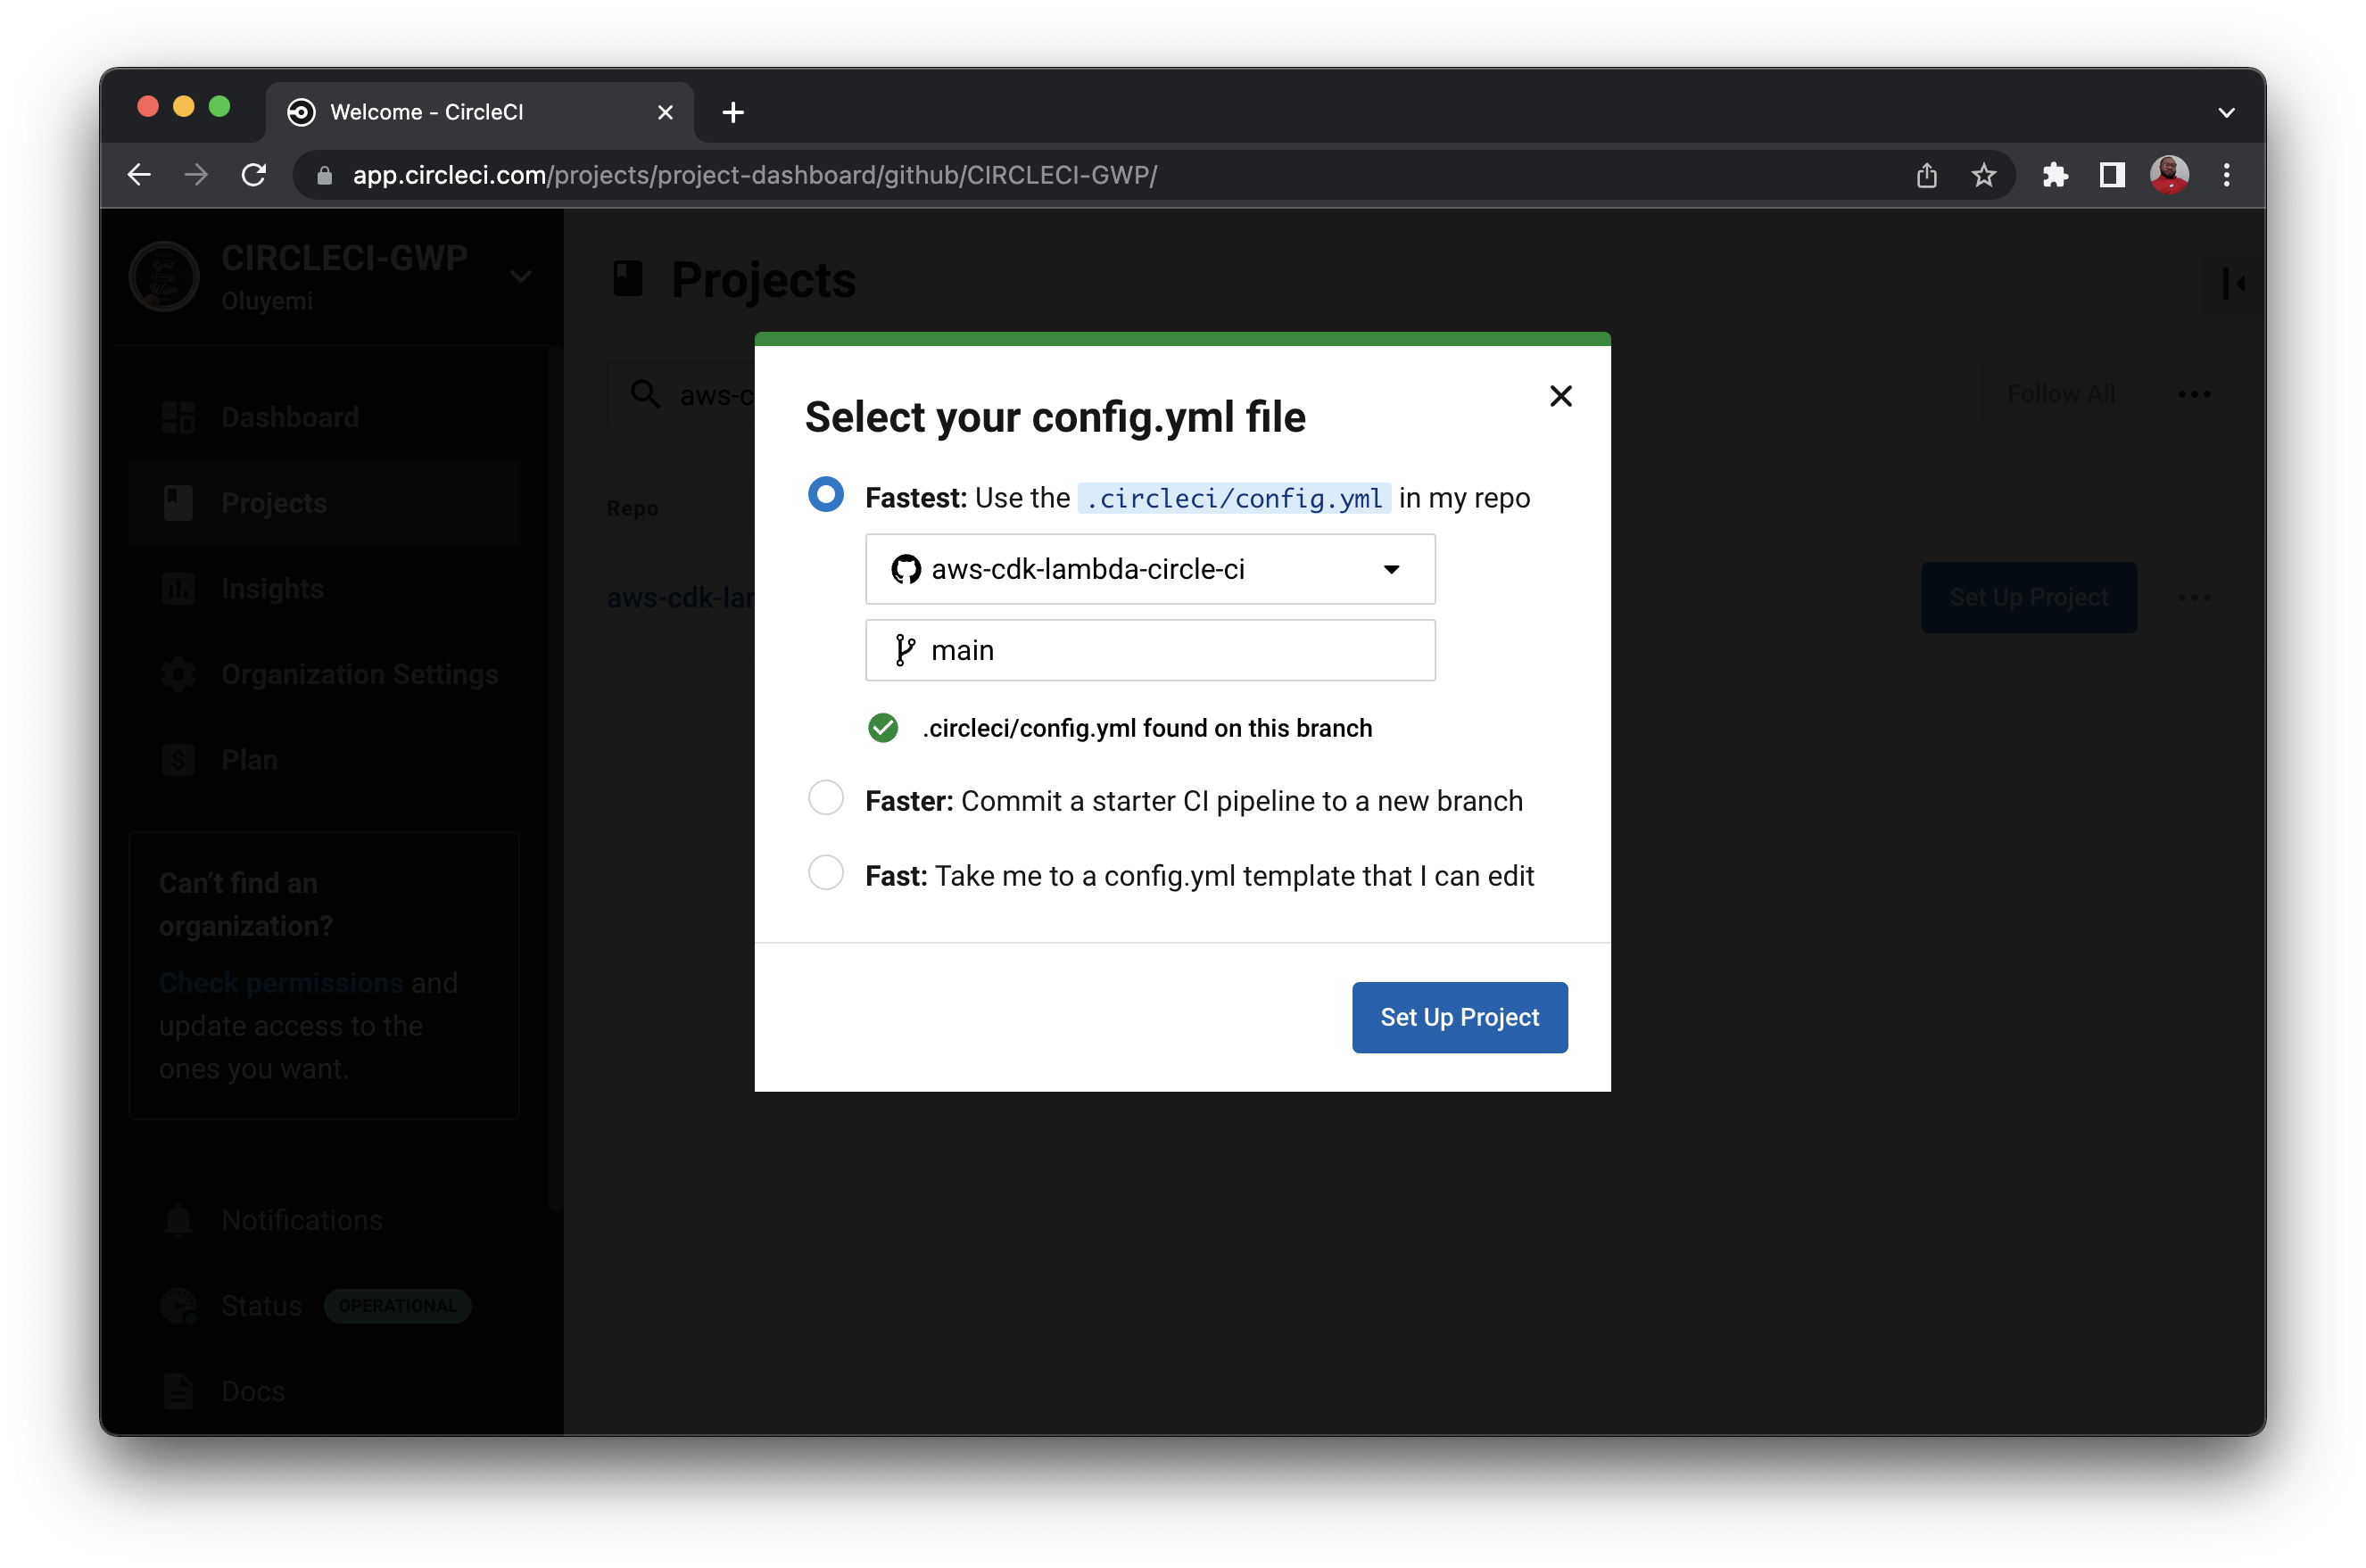This screenshot has height=1568, width=2366.
Task: Select the Fastest config.yml option
Action: coord(826,494)
